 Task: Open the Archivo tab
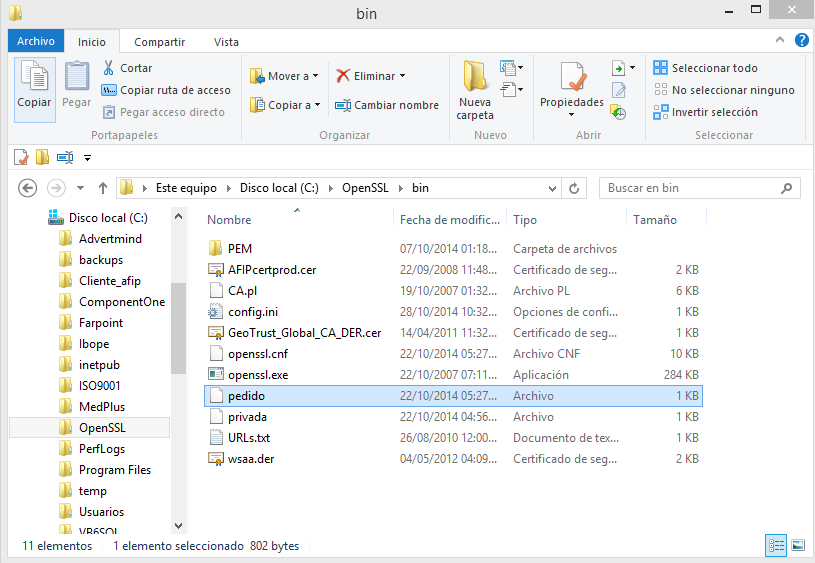(36, 41)
